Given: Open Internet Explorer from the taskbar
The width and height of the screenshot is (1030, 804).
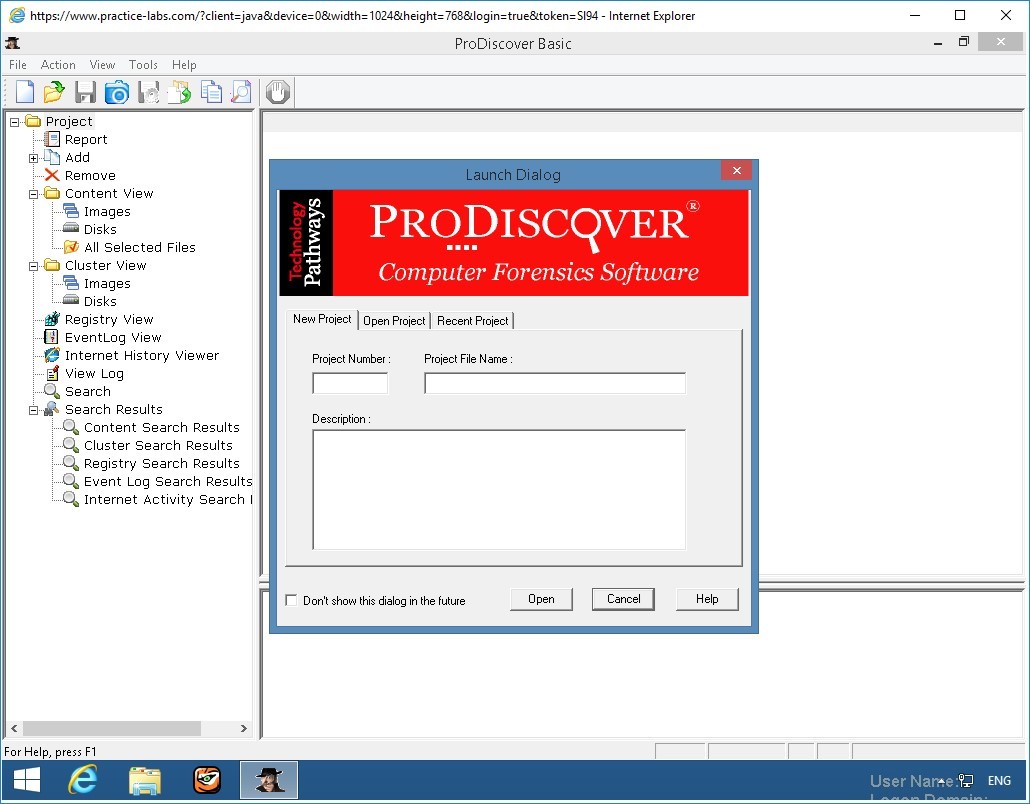Looking at the screenshot, I should (83, 780).
